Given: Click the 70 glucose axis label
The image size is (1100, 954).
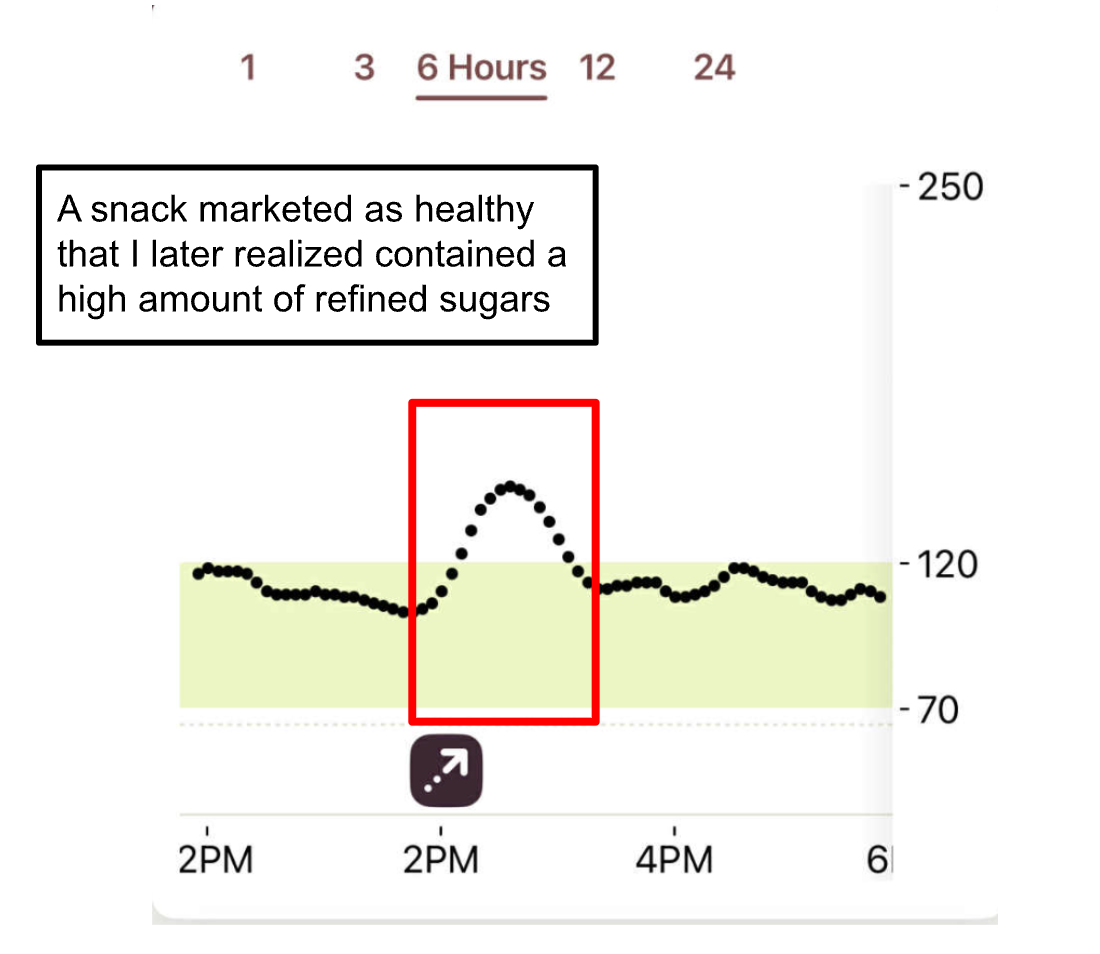Looking at the screenshot, I should coord(938,711).
